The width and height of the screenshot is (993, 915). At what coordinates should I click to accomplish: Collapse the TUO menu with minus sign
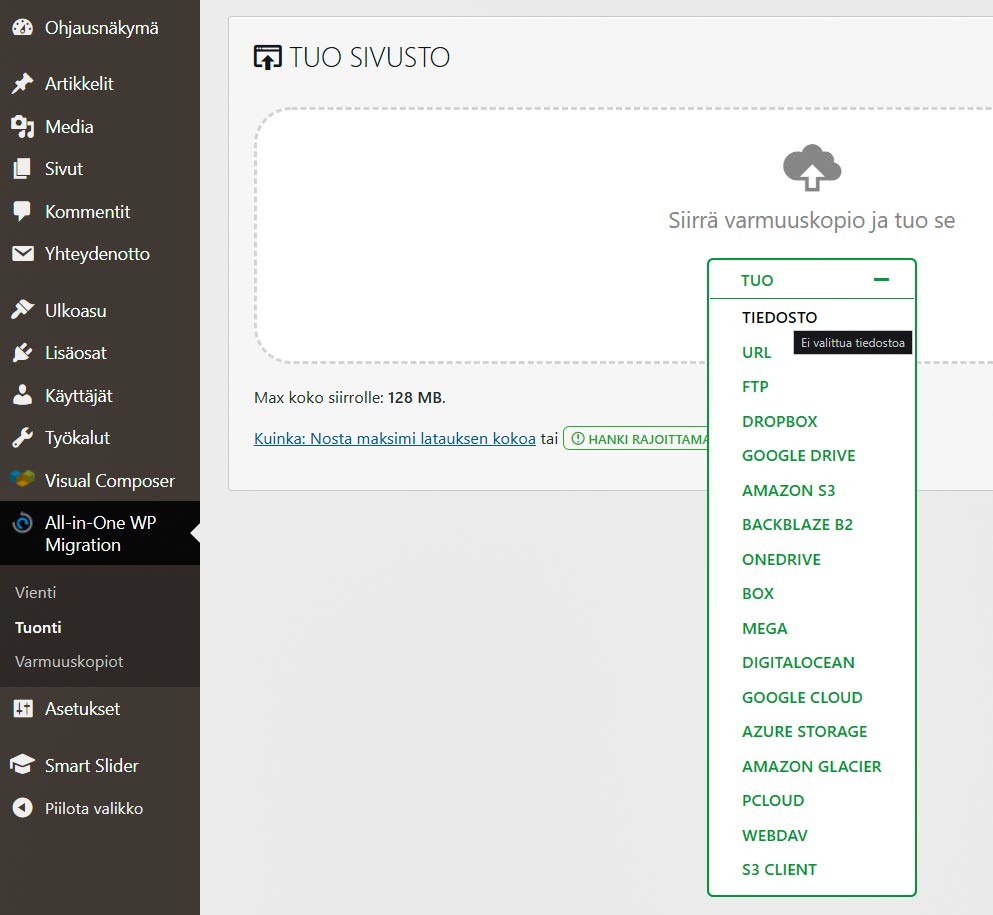882,279
